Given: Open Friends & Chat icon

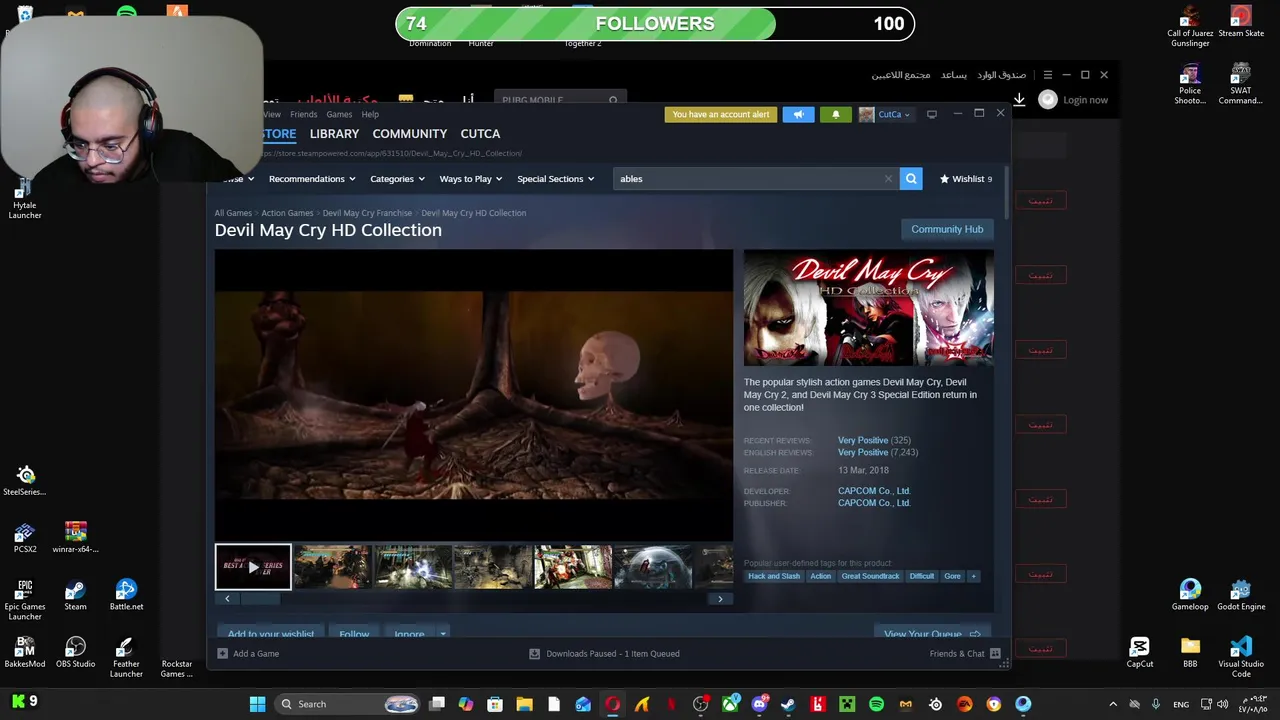Looking at the screenshot, I should pos(995,654).
